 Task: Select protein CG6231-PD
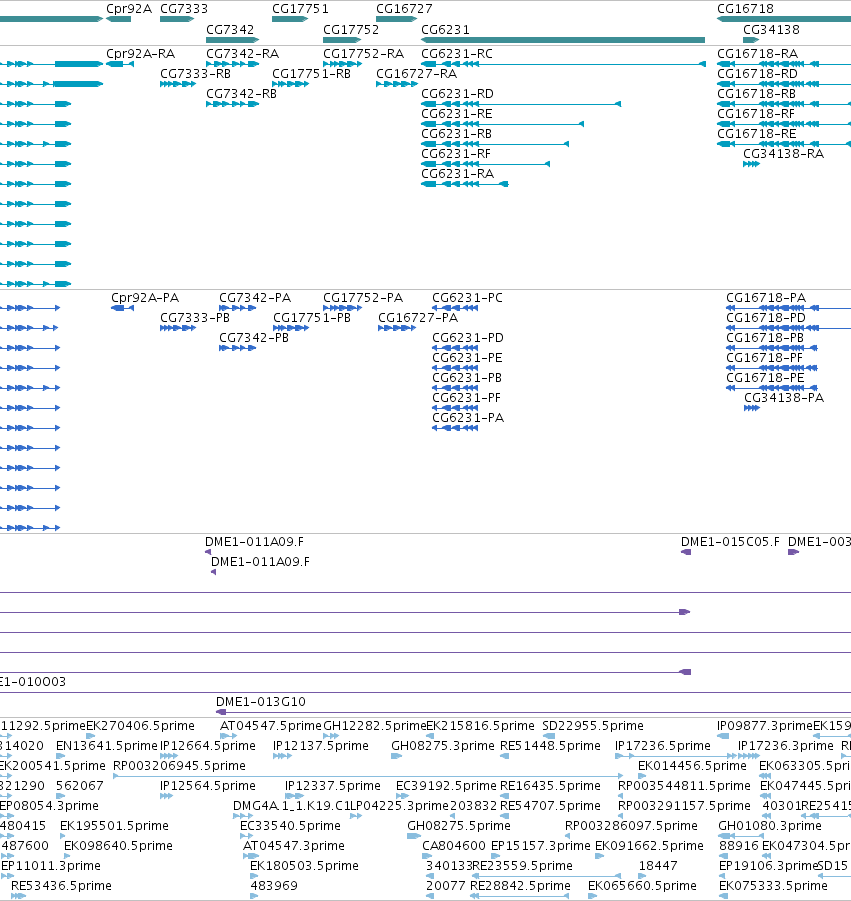[x=467, y=338]
